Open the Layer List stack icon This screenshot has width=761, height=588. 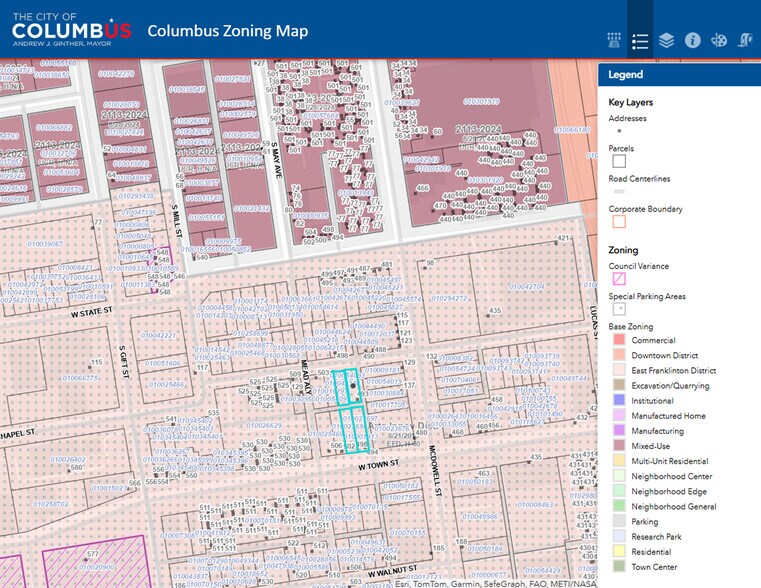click(666, 41)
